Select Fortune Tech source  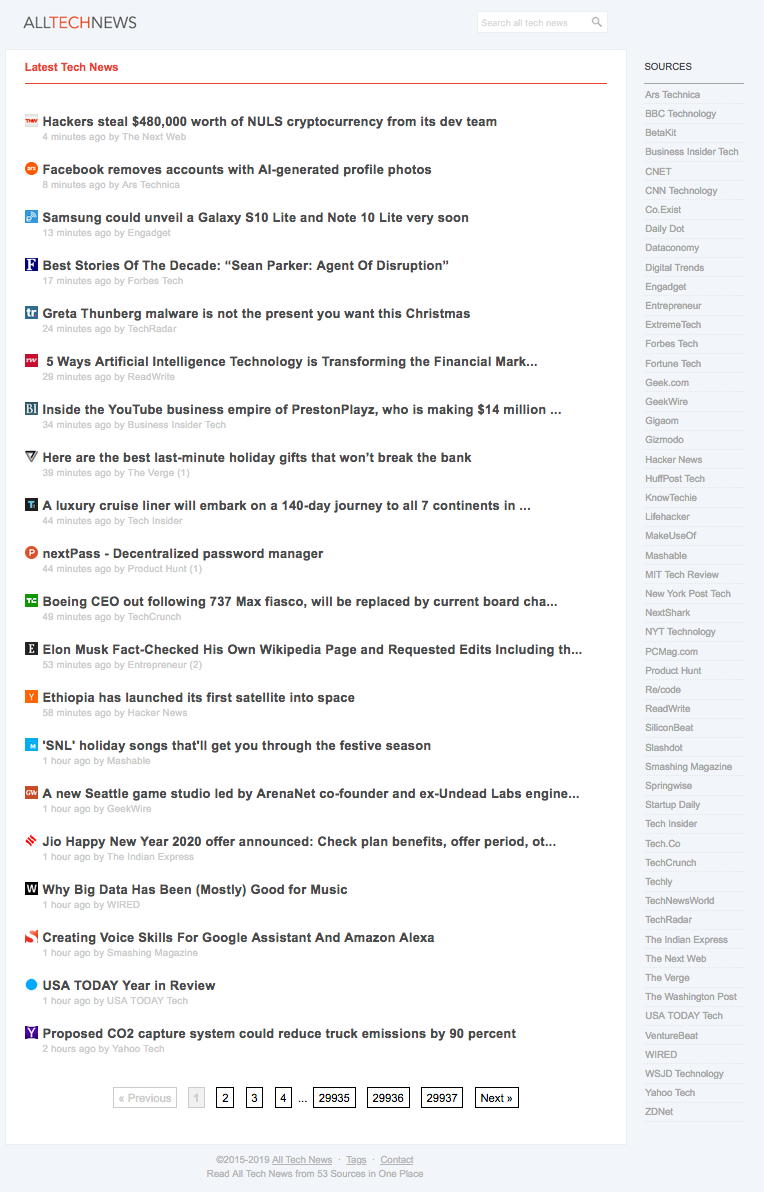click(x=673, y=363)
